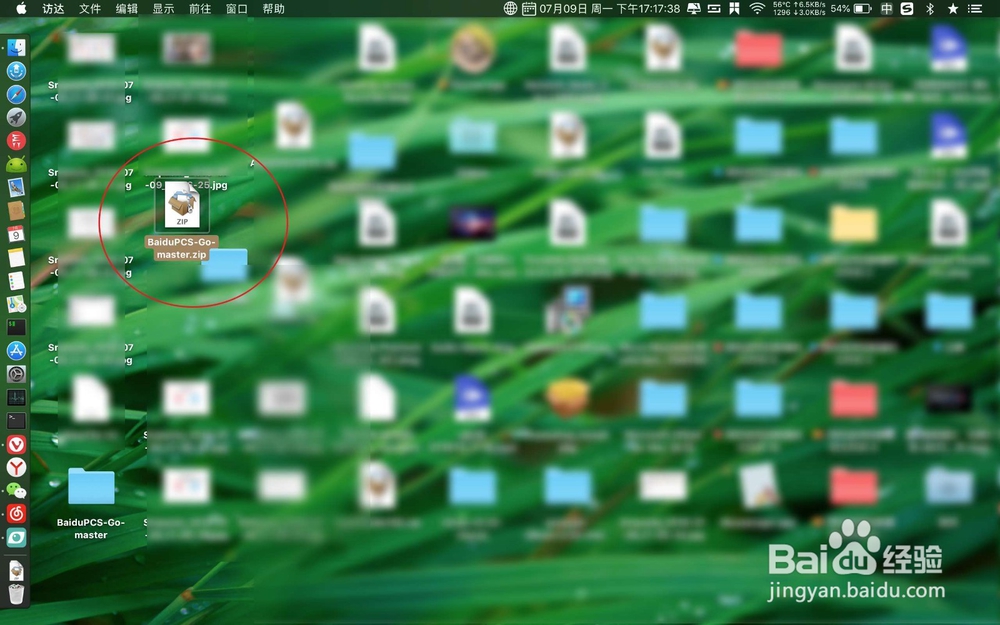Viewport: 1000px width, 625px height.
Task: Open the 显示 menu
Action: pyautogui.click(x=163, y=8)
